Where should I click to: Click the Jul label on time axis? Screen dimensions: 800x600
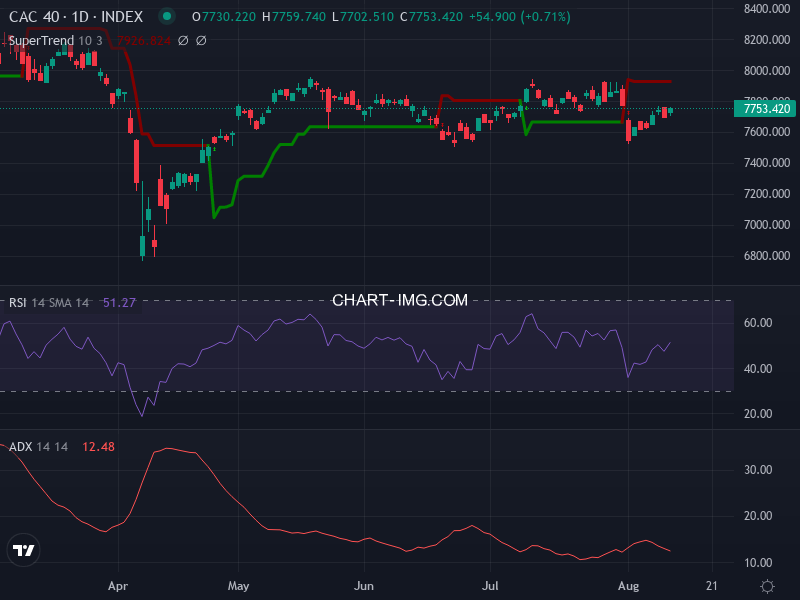[x=490, y=586]
